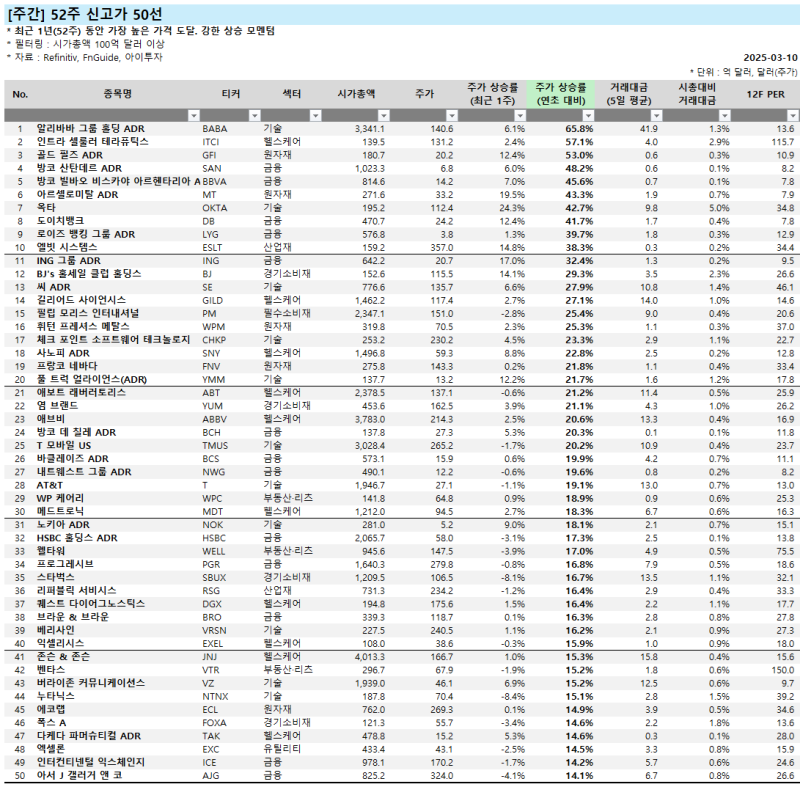This screenshot has height=787, width=800.
Task: Open the 종목명 column filter dropdown
Action: pyautogui.click(x=193, y=115)
